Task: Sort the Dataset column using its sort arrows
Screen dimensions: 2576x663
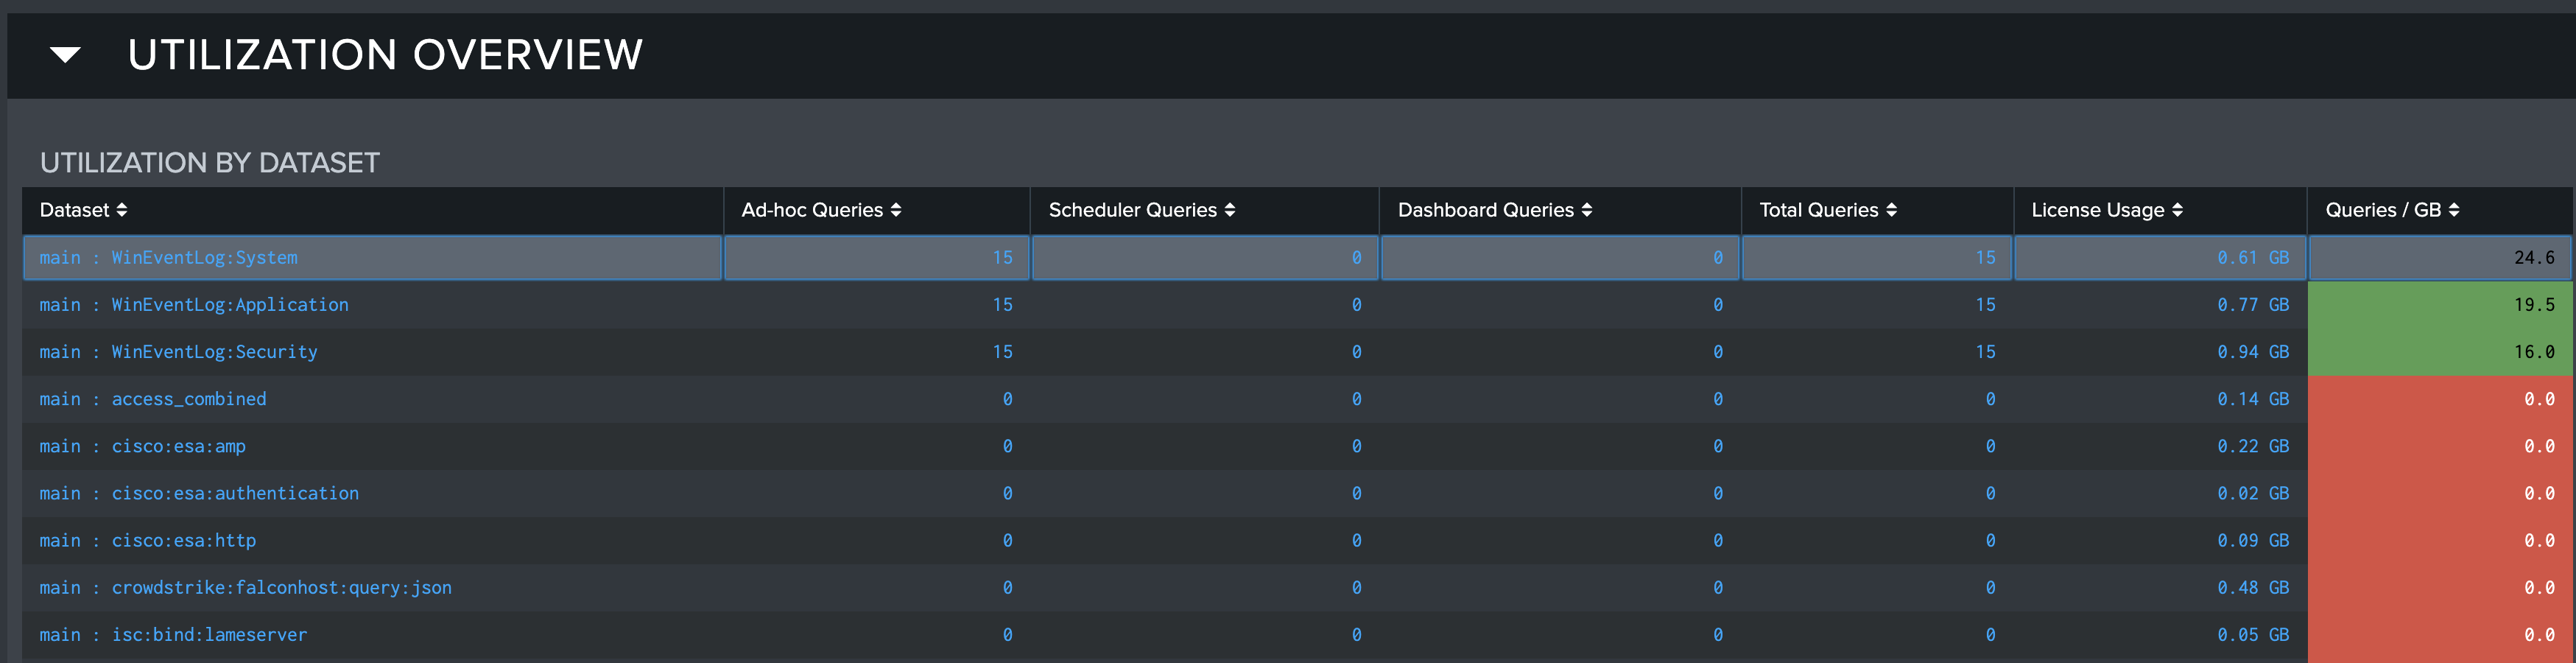Action: (x=123, y=210)
